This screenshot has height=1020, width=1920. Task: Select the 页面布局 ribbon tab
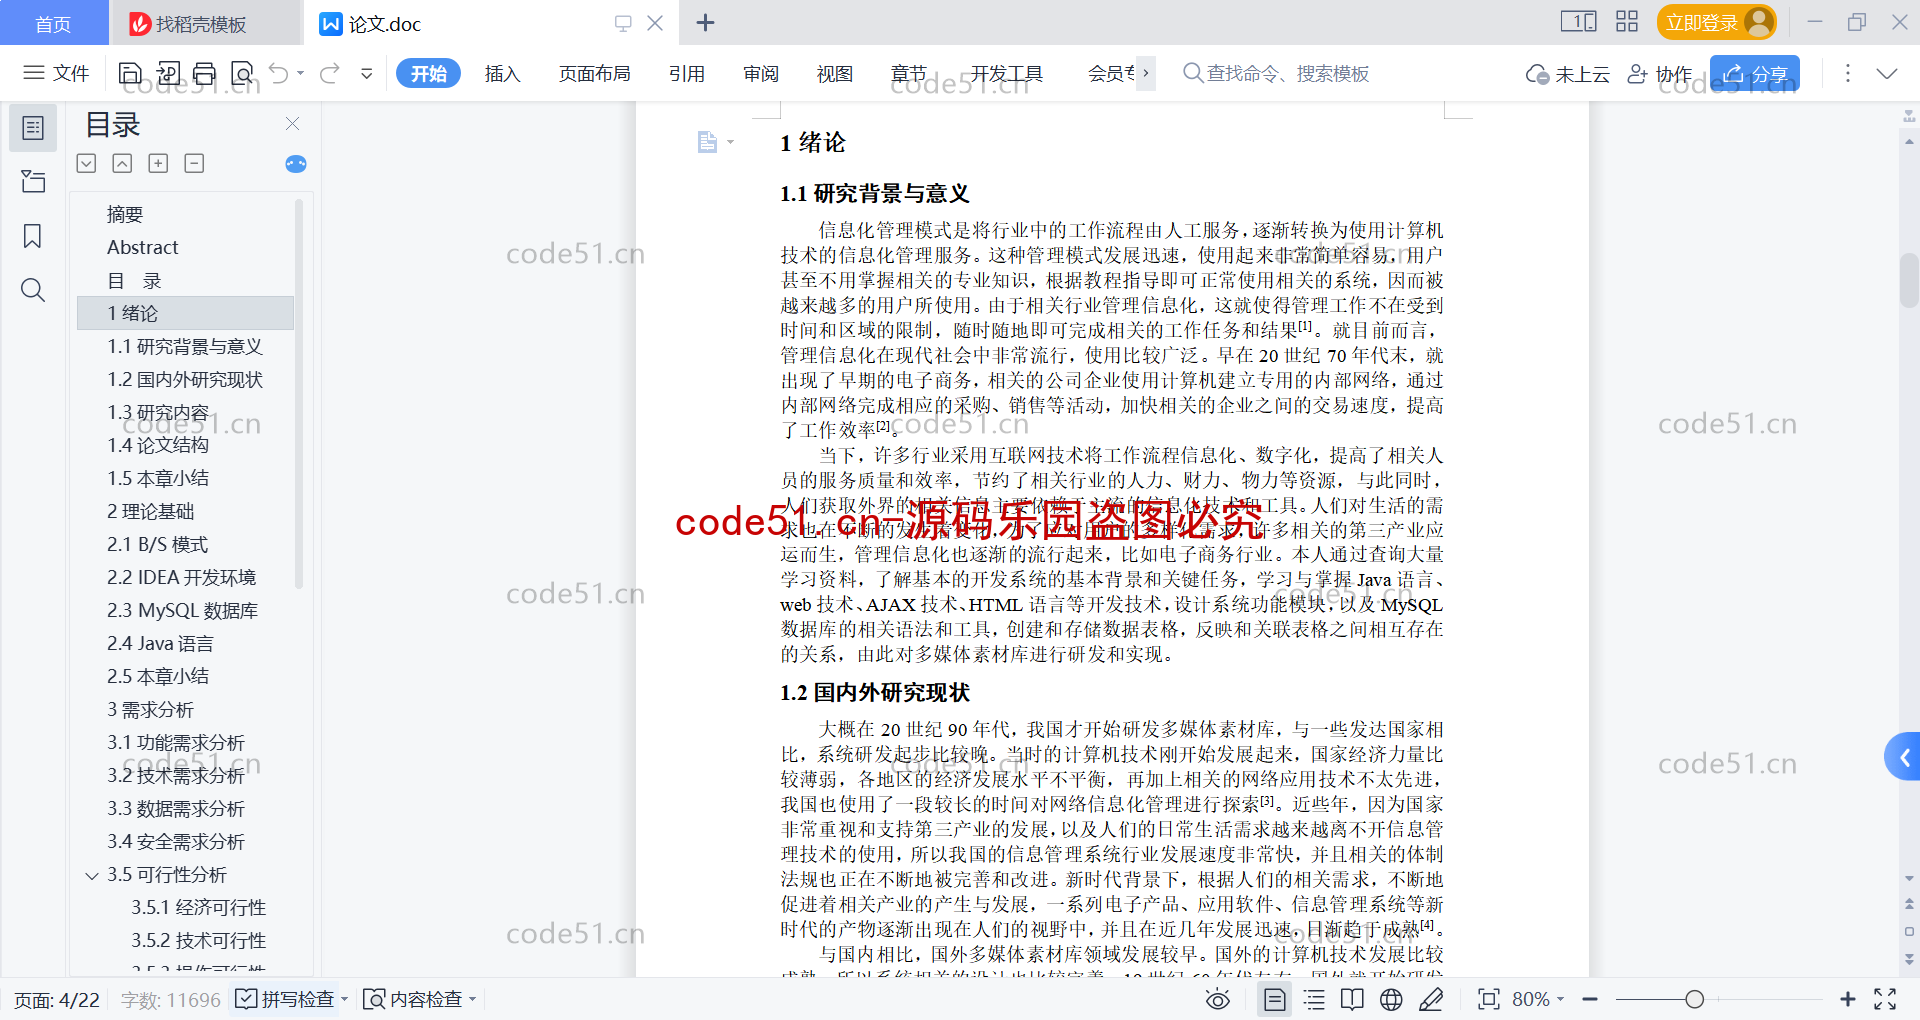[x=594, y=73]
